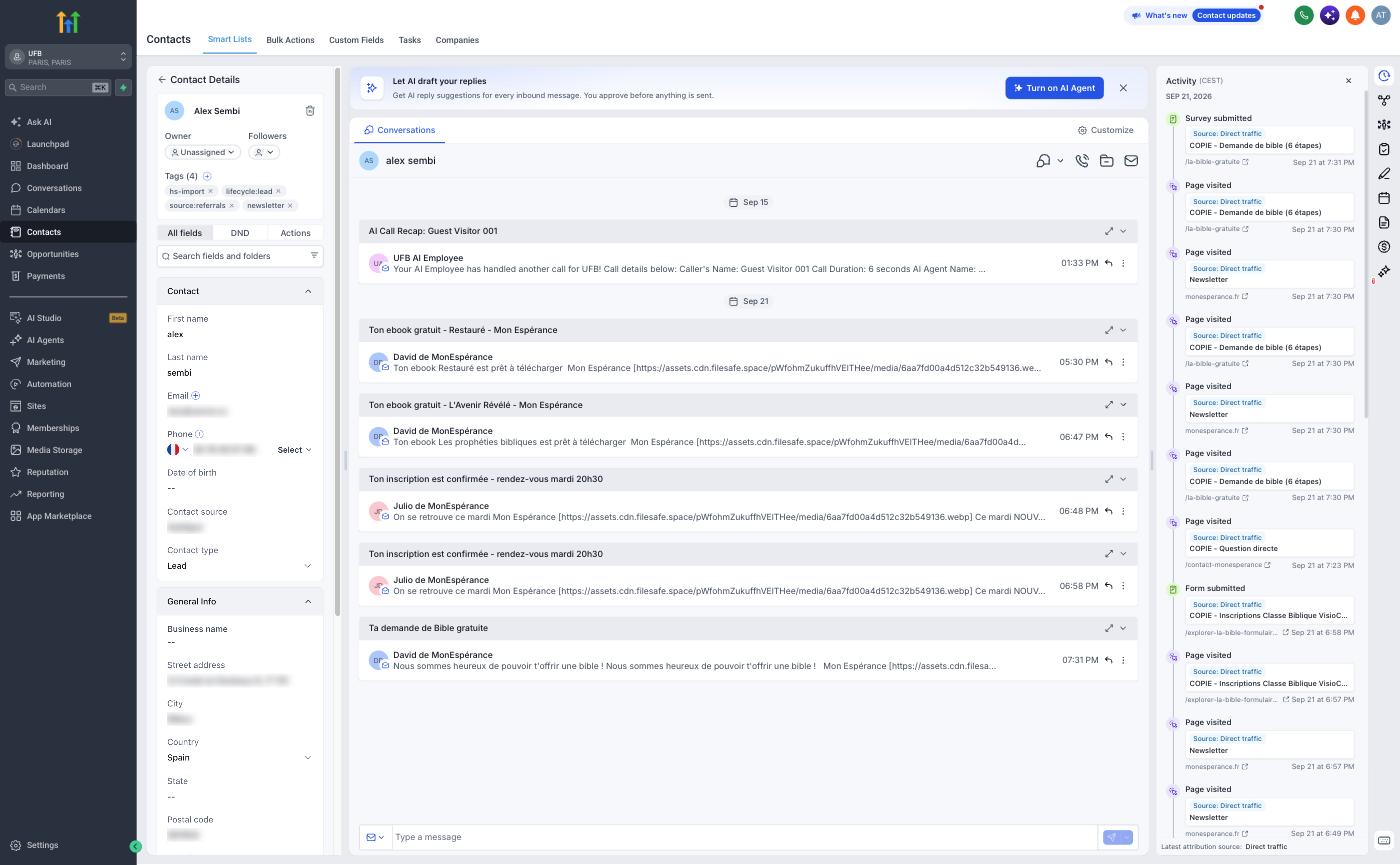
Task: Add a new tag with plus icon
Action: (207, 176)
